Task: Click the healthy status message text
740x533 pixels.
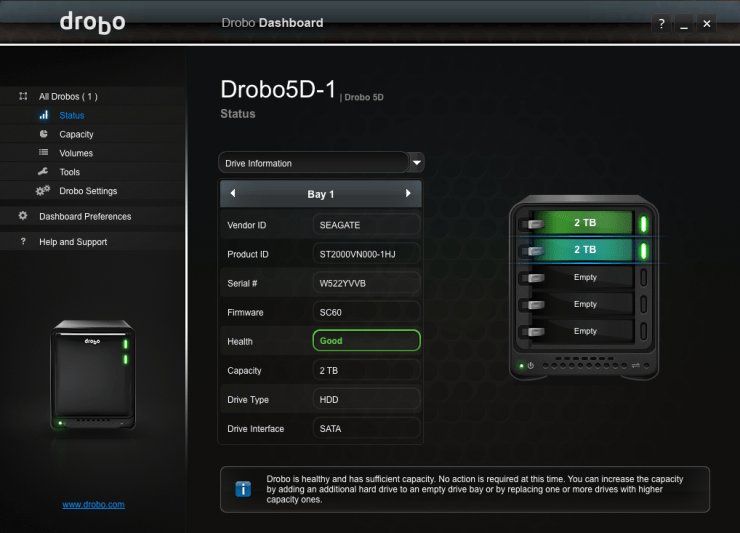Action: point(475,489)
